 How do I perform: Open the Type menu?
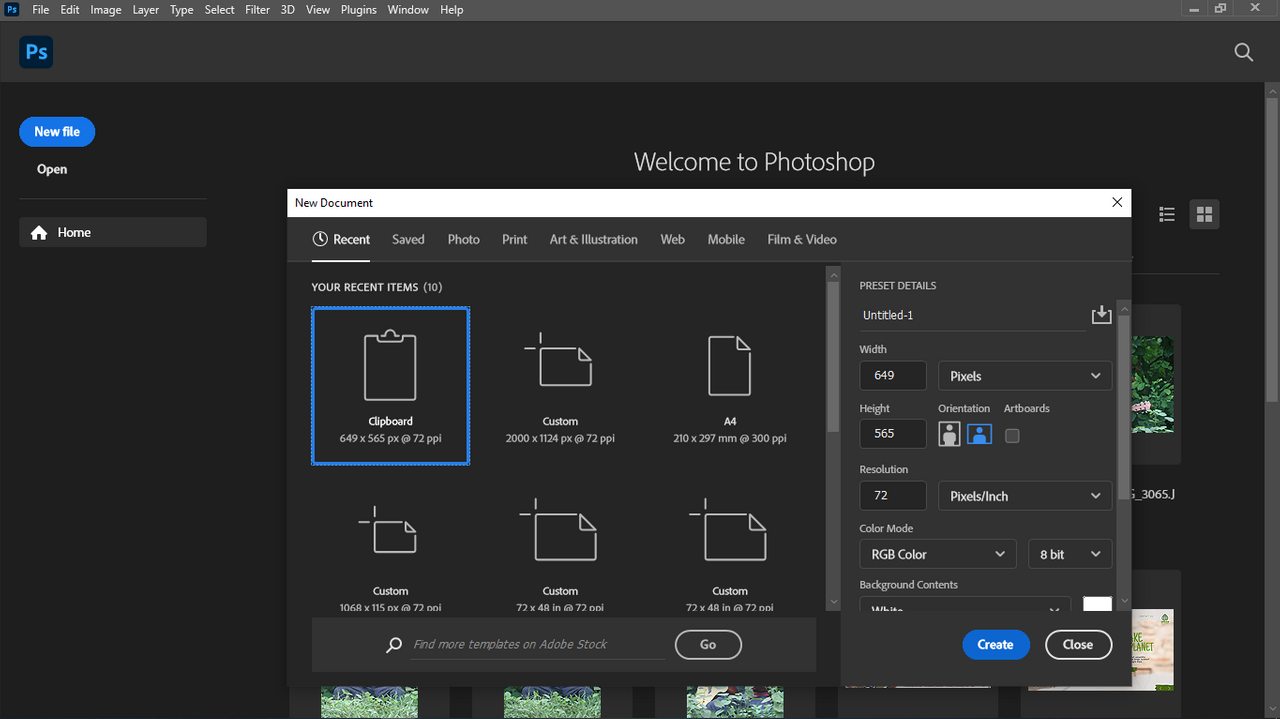tap(182, 9)
